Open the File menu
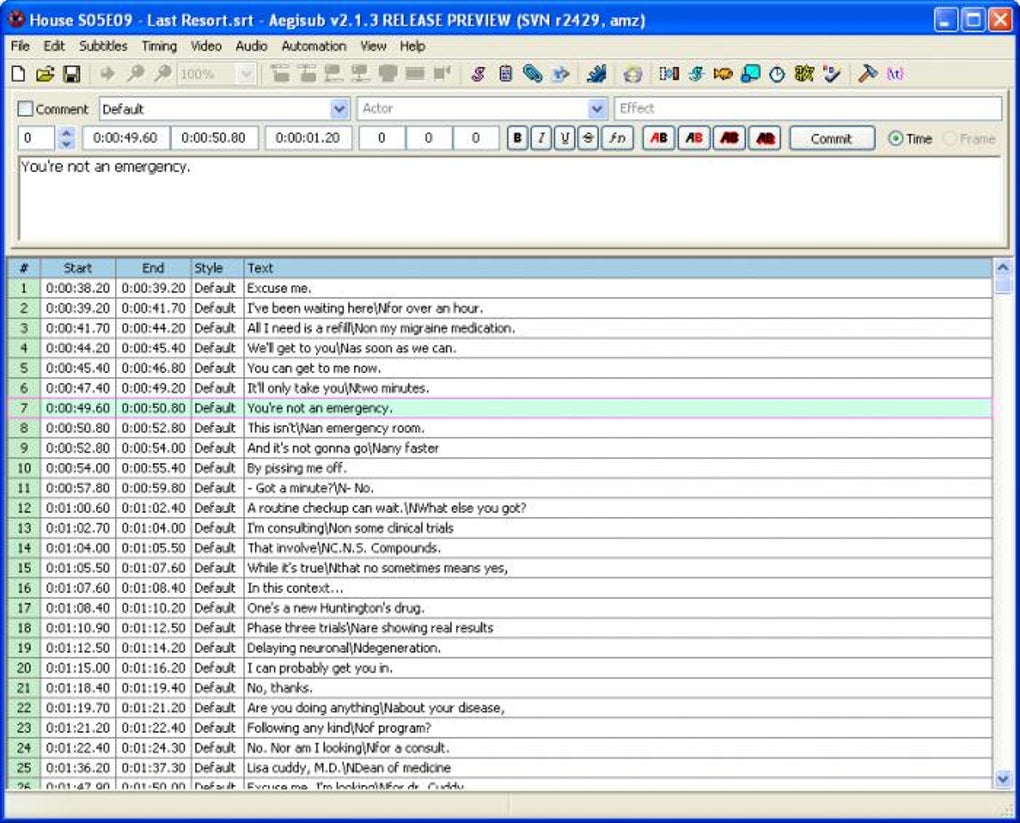Viewport: 1020px width, 823px height. pyautogui.click(x=20, y=46)
